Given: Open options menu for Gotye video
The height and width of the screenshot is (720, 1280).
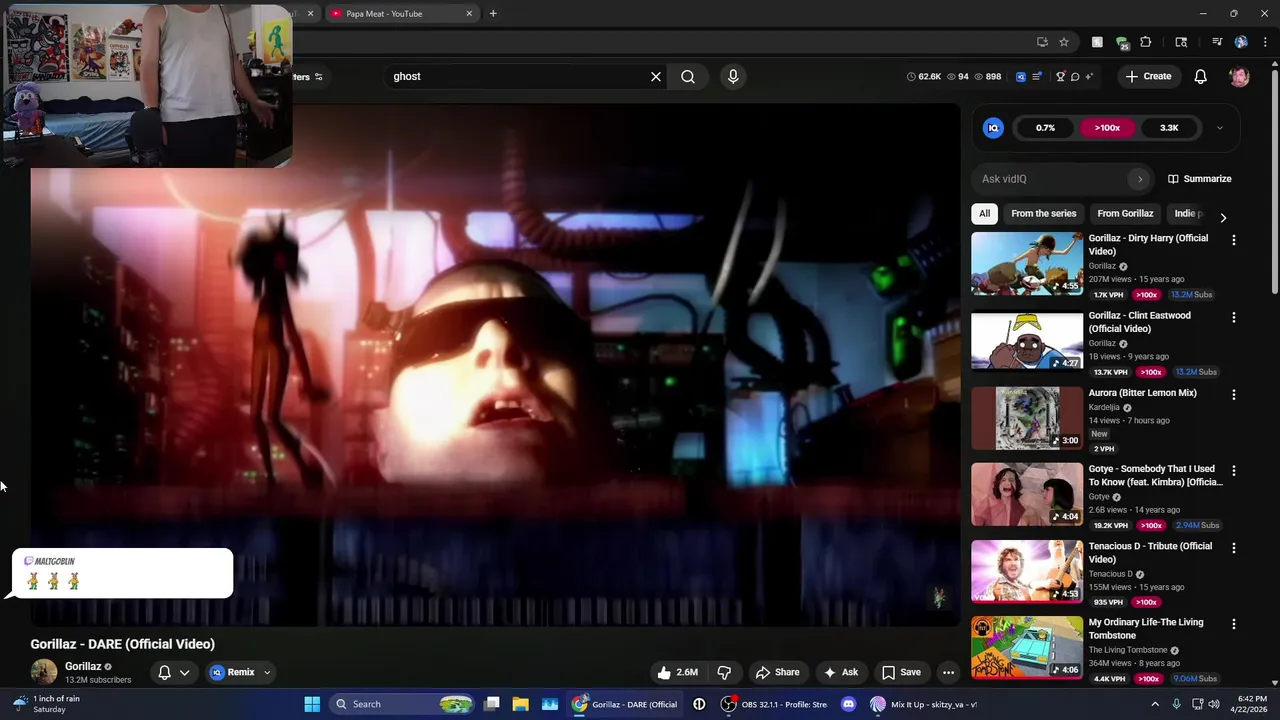Looking at the screenshot, I should (1233, 470).
